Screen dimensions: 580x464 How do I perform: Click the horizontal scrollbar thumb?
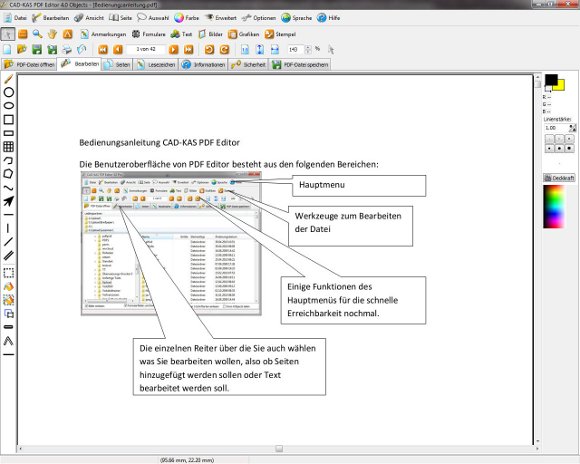279,448
